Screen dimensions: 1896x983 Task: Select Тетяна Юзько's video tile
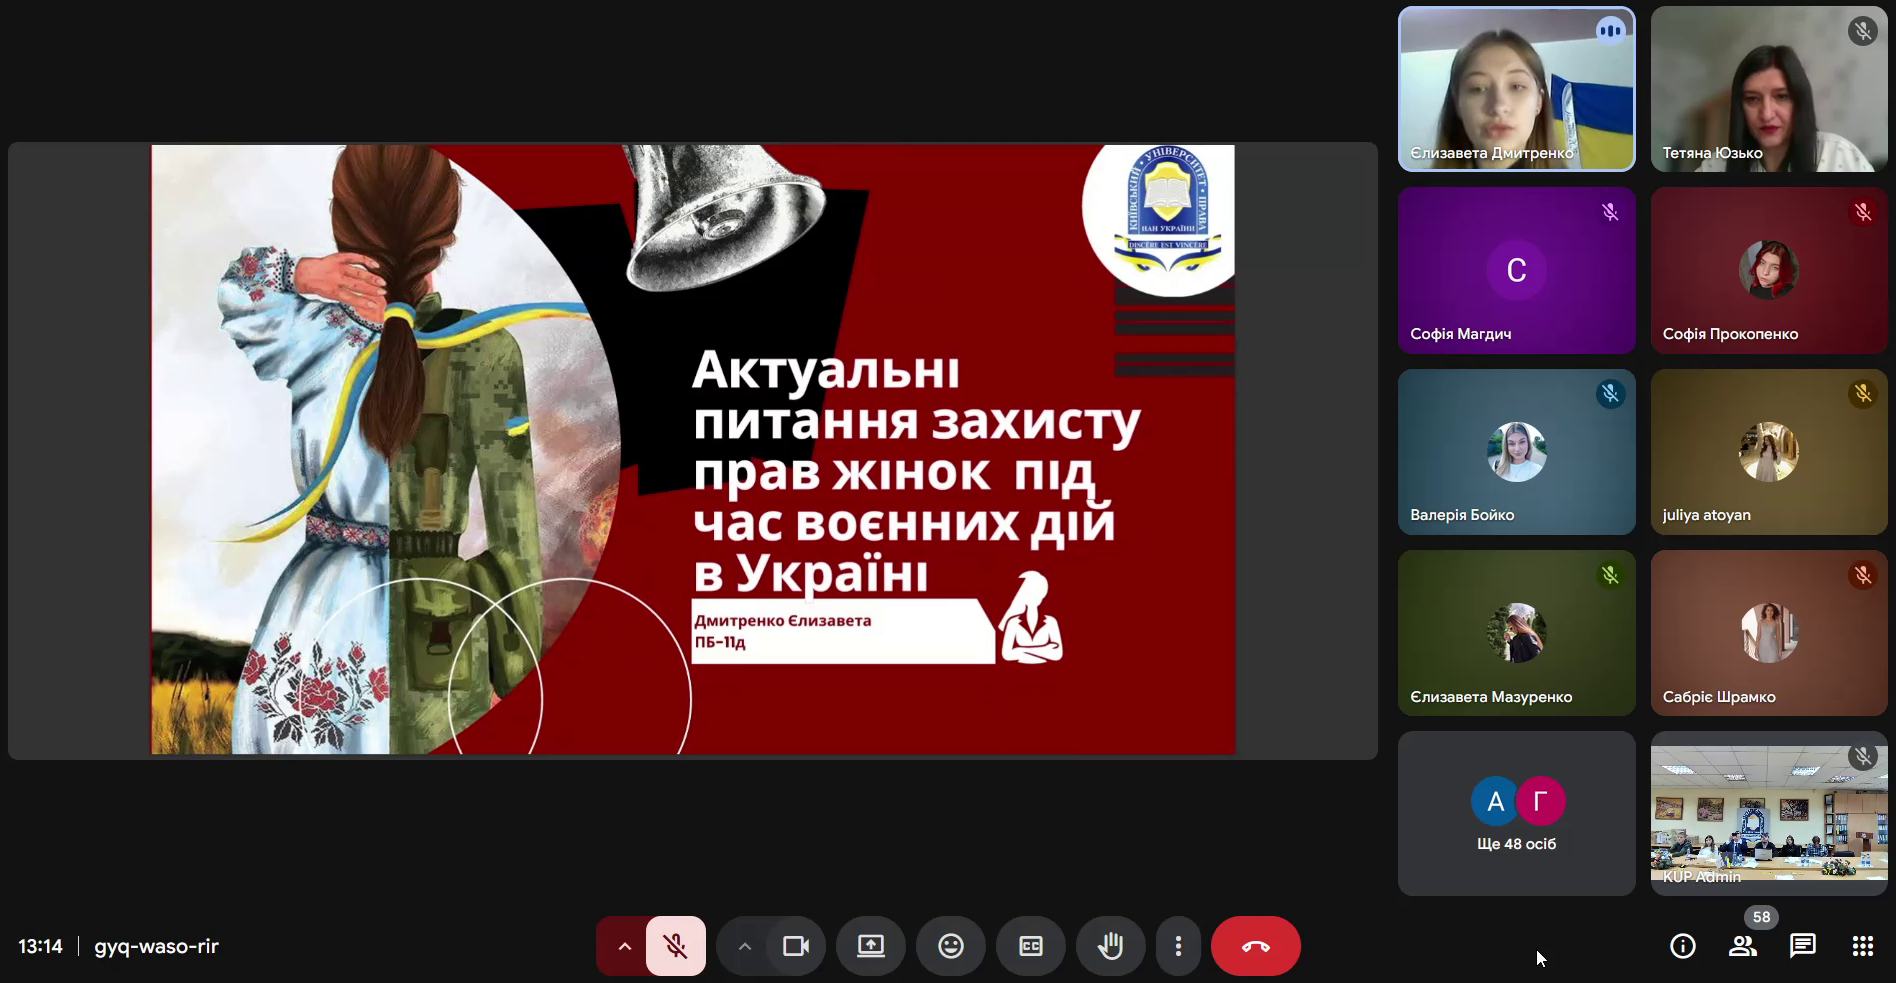[1768, 90]
